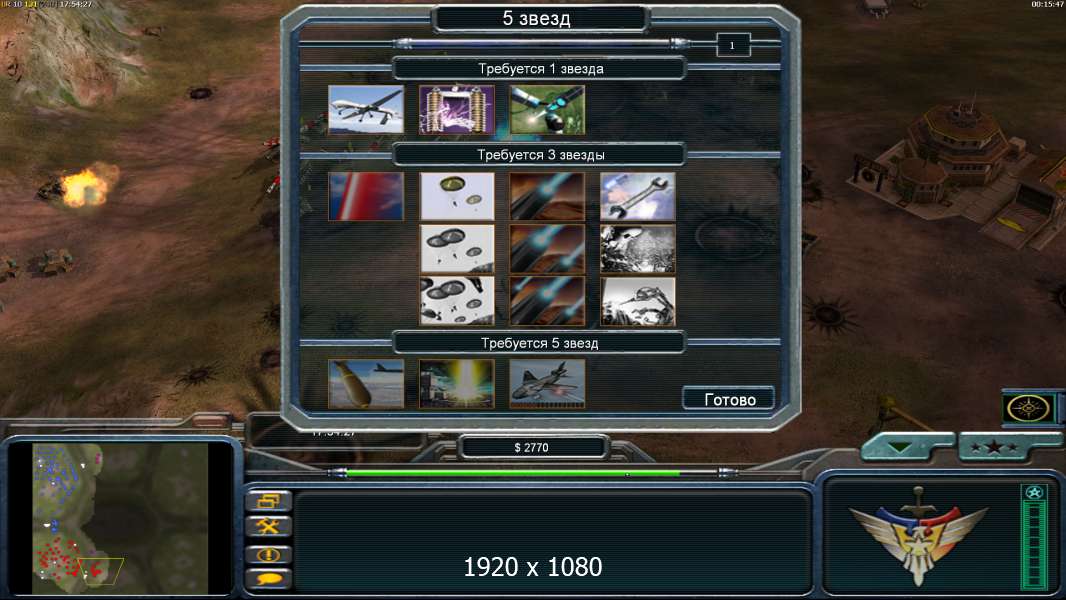Screen dimensions: 1066x600
Task: Click the minimap to move camera
Action: click(x=120, y=518)
